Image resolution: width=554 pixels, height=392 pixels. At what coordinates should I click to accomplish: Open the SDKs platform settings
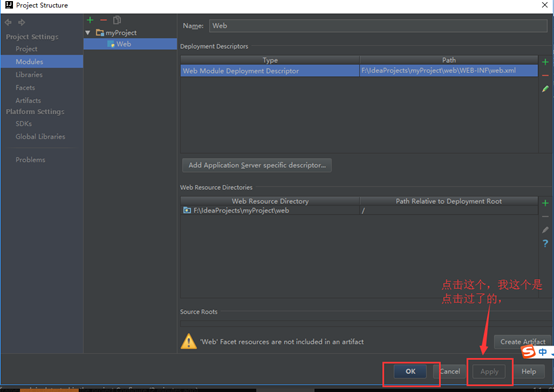click(24, 124)
